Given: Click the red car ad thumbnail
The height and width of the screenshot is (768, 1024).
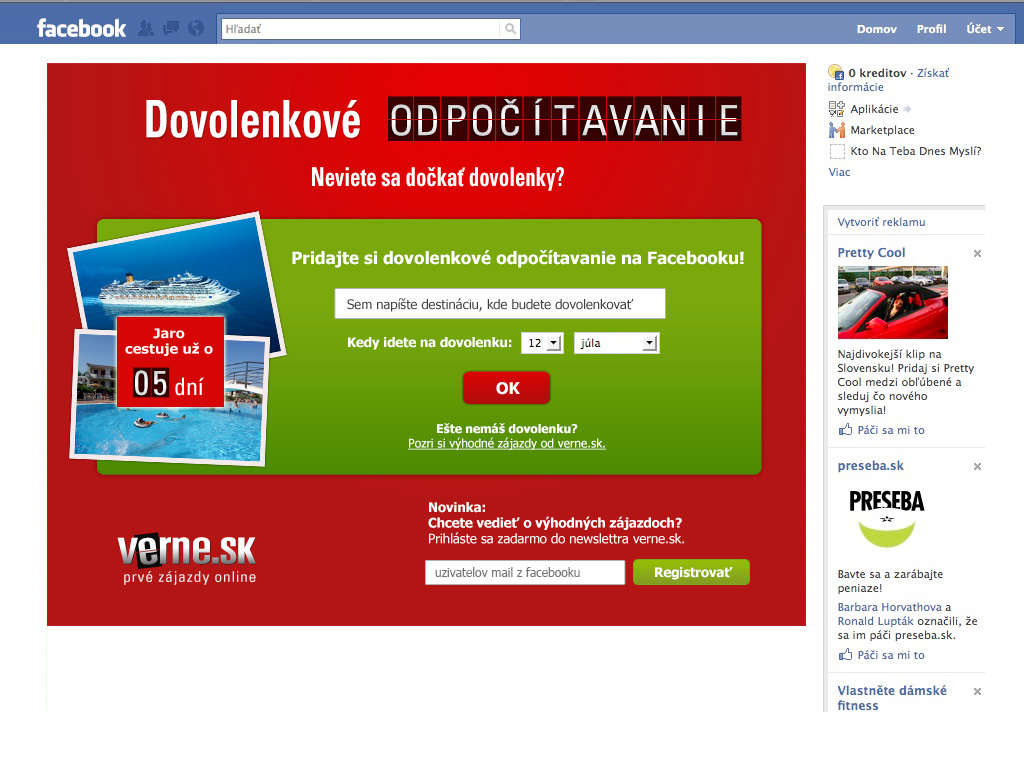Looking at the screenshot, I should pos(892,302).
